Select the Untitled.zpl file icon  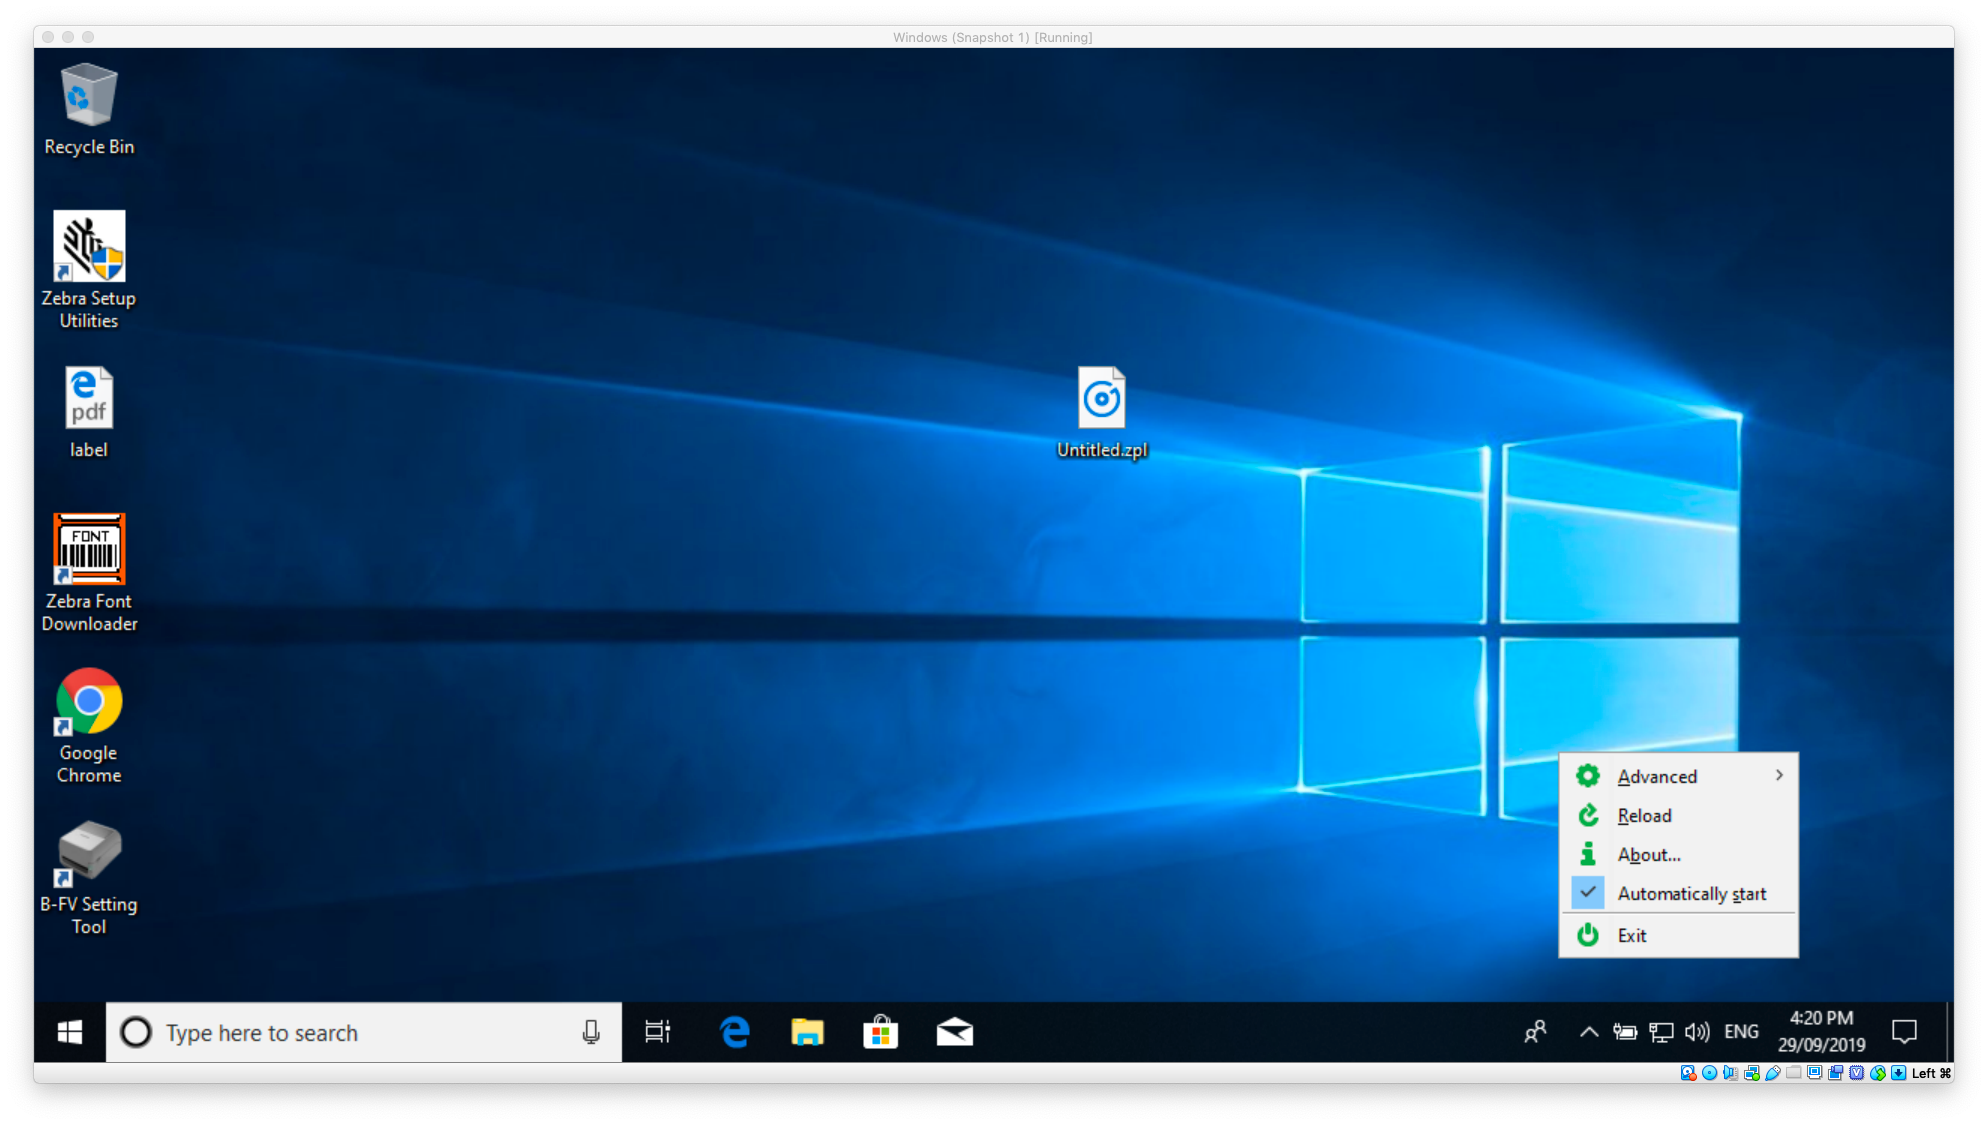(x=1101, y=399)
